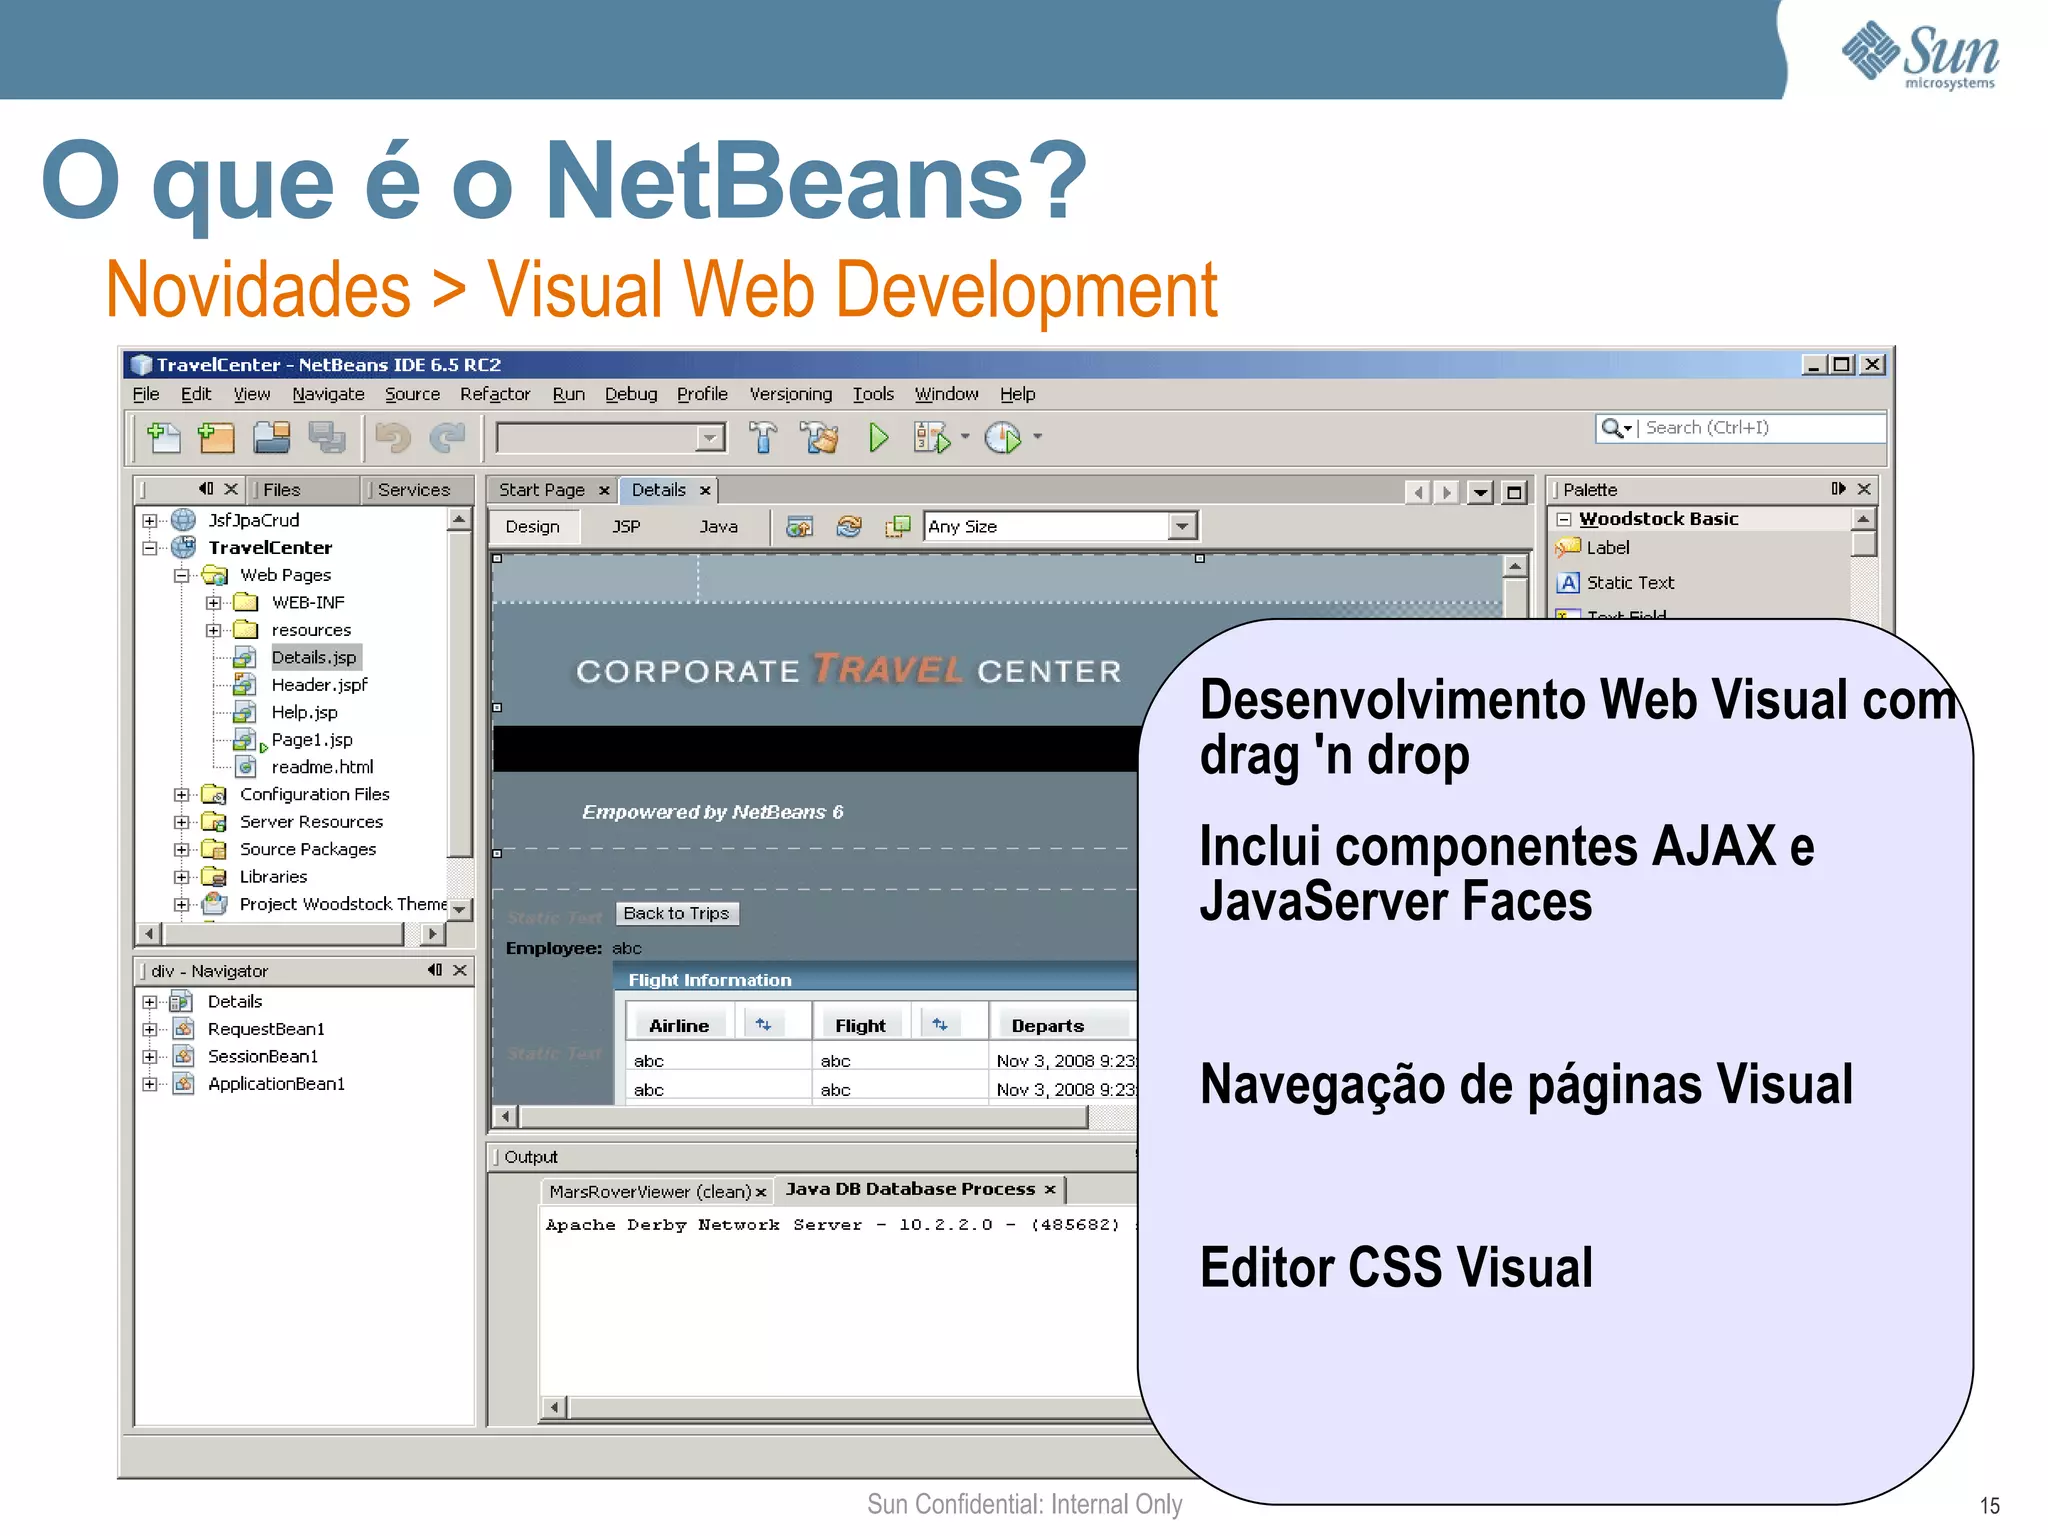The image size is (2048, 1536).
Task: Maximize the editor window using the square icon
Action: [1515, 492]
